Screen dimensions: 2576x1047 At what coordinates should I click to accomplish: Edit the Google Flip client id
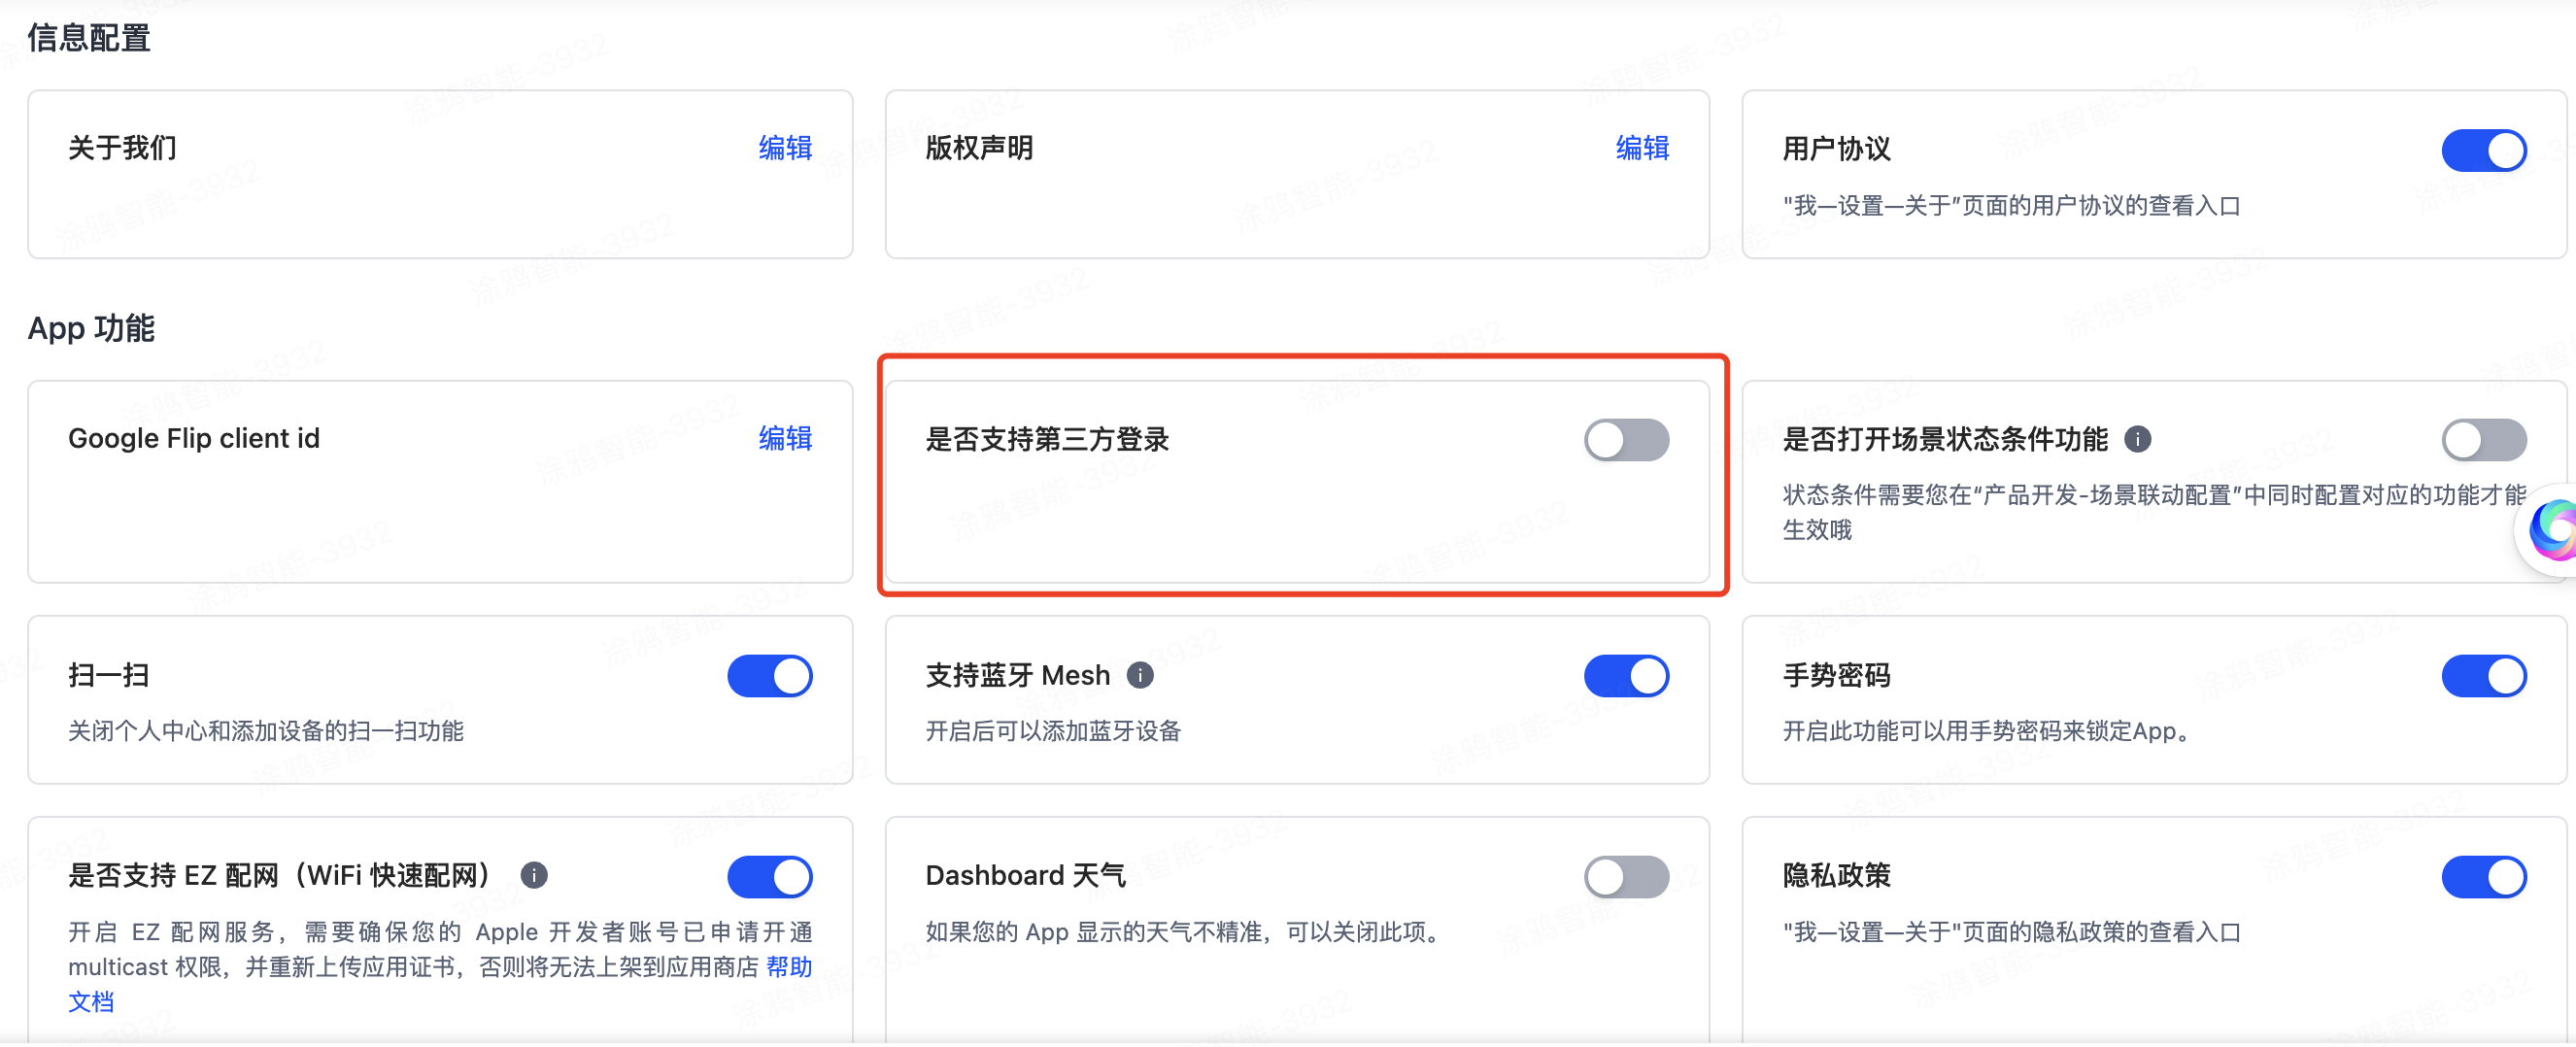tap(785, 438)
